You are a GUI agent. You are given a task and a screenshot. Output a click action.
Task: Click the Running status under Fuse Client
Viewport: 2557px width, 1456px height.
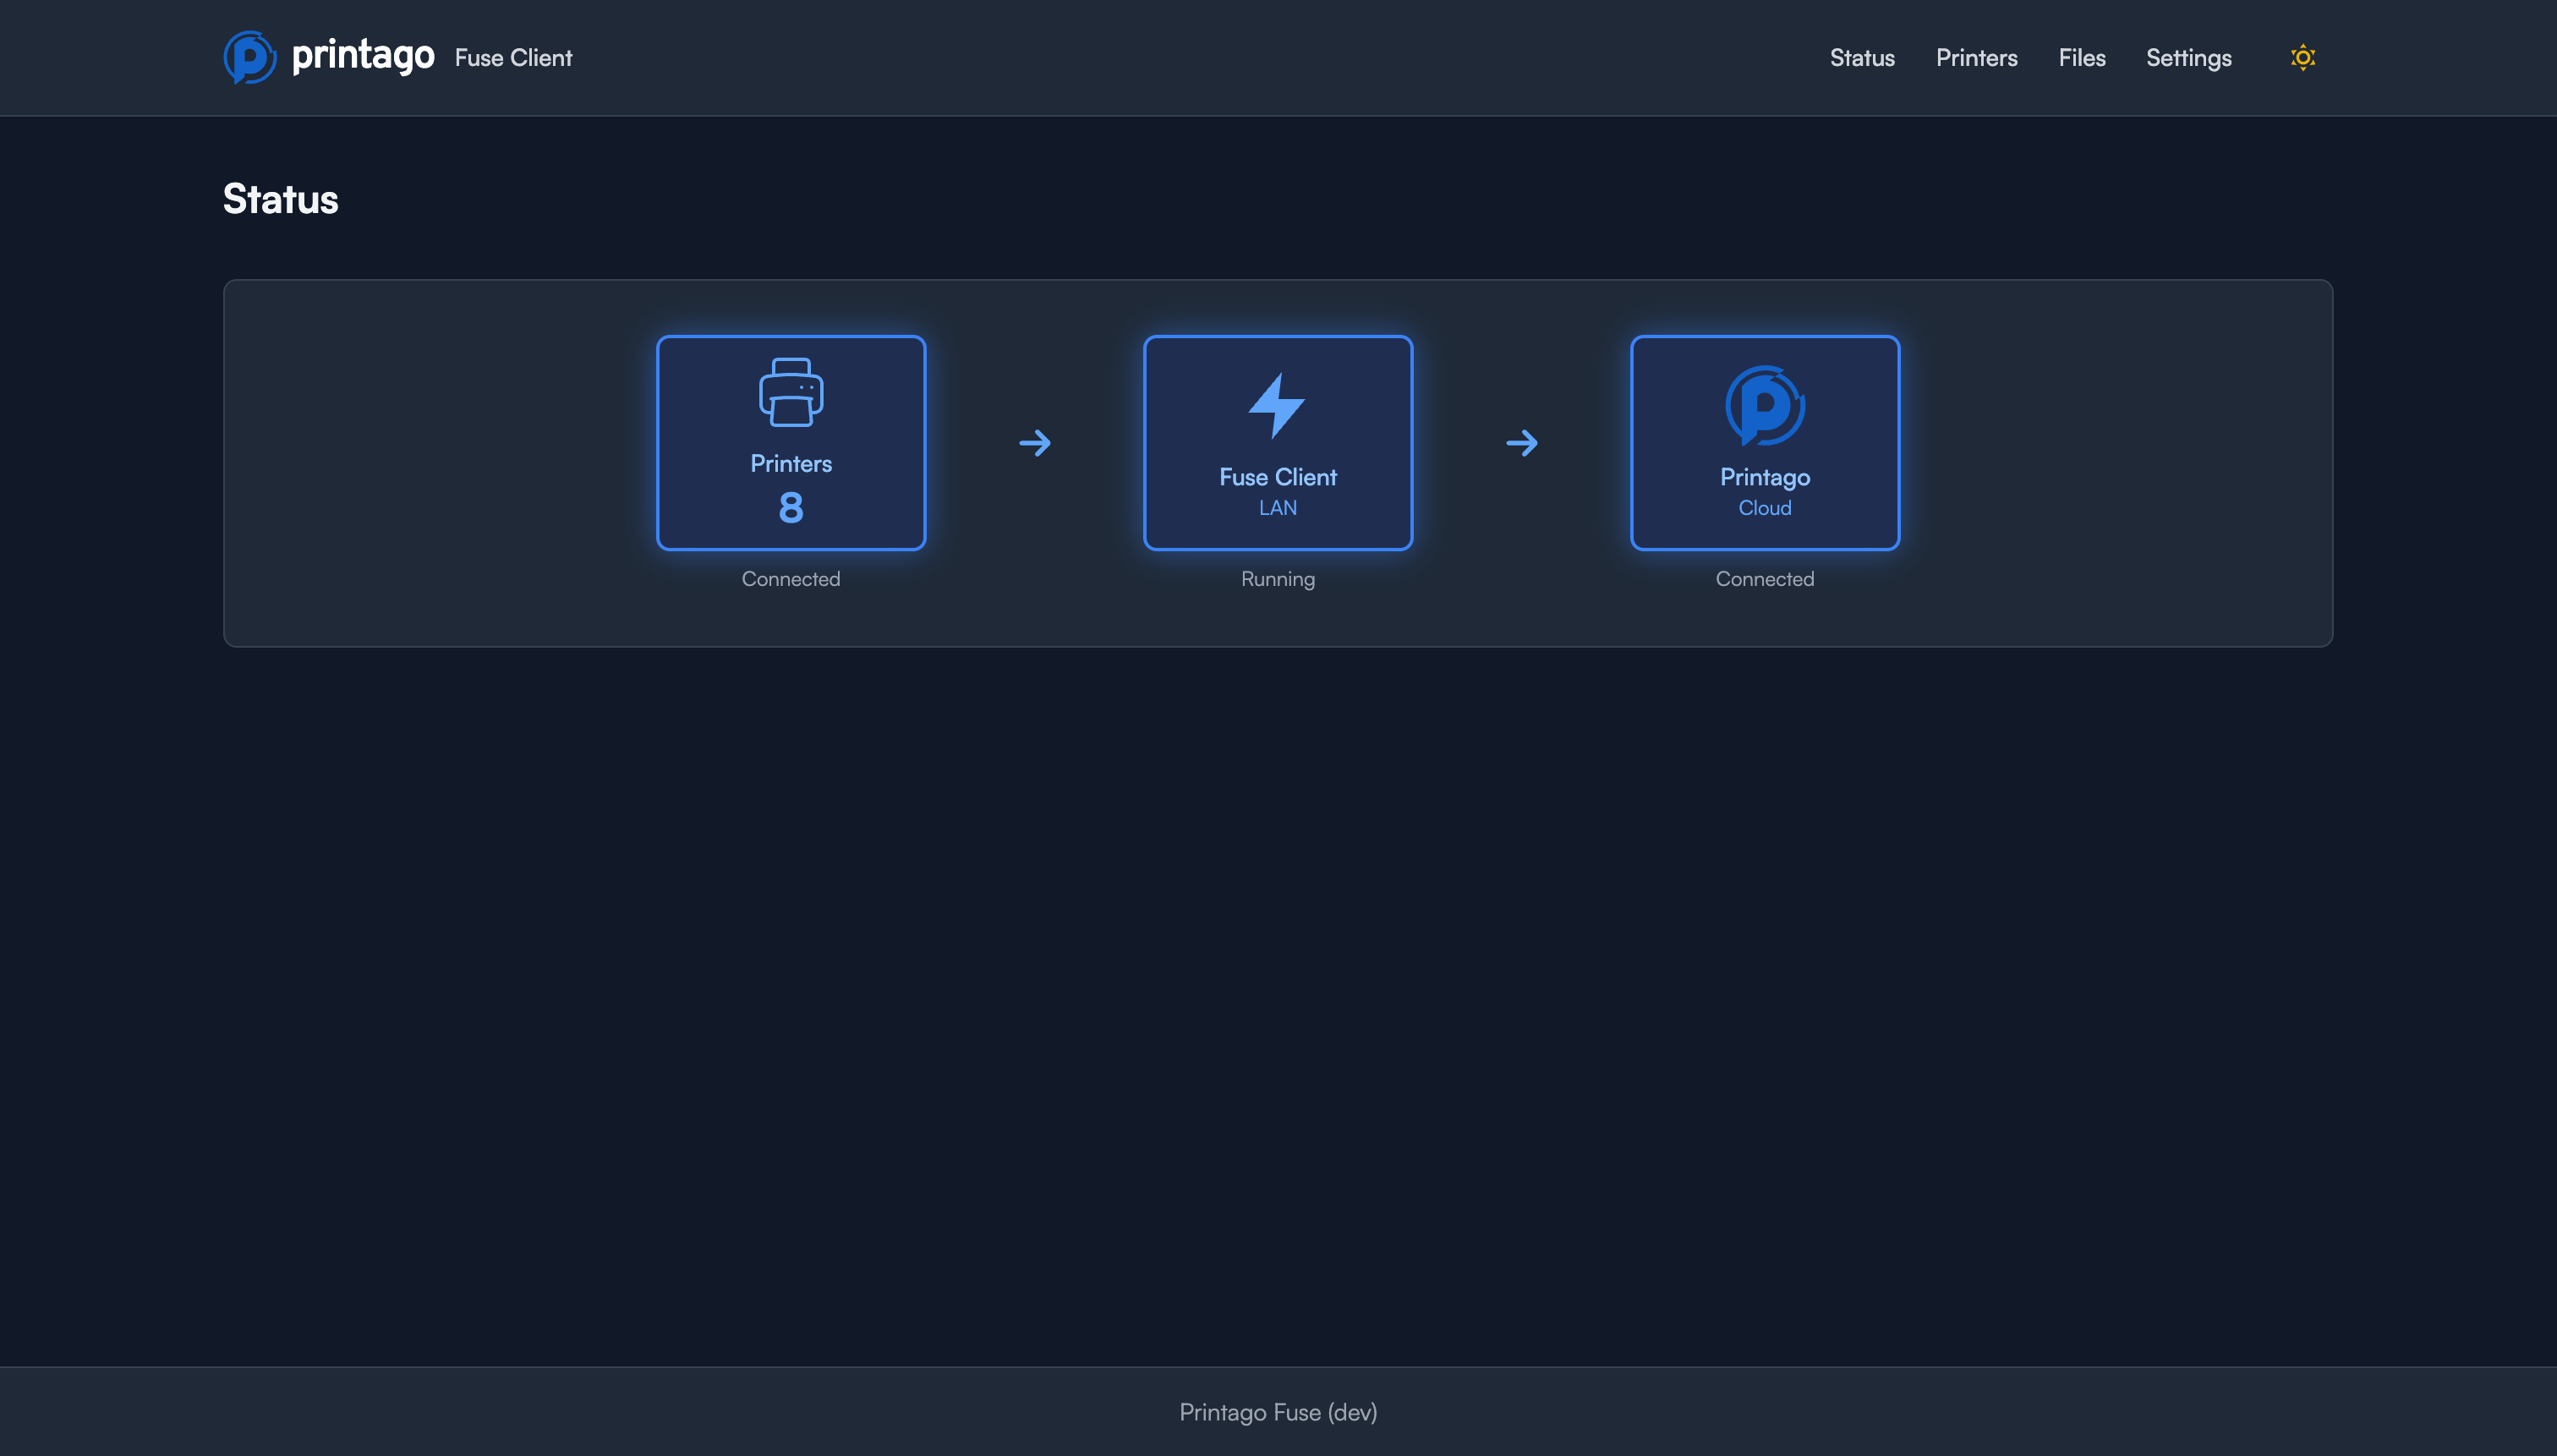pyautogui.click(x=1277, y=578)
